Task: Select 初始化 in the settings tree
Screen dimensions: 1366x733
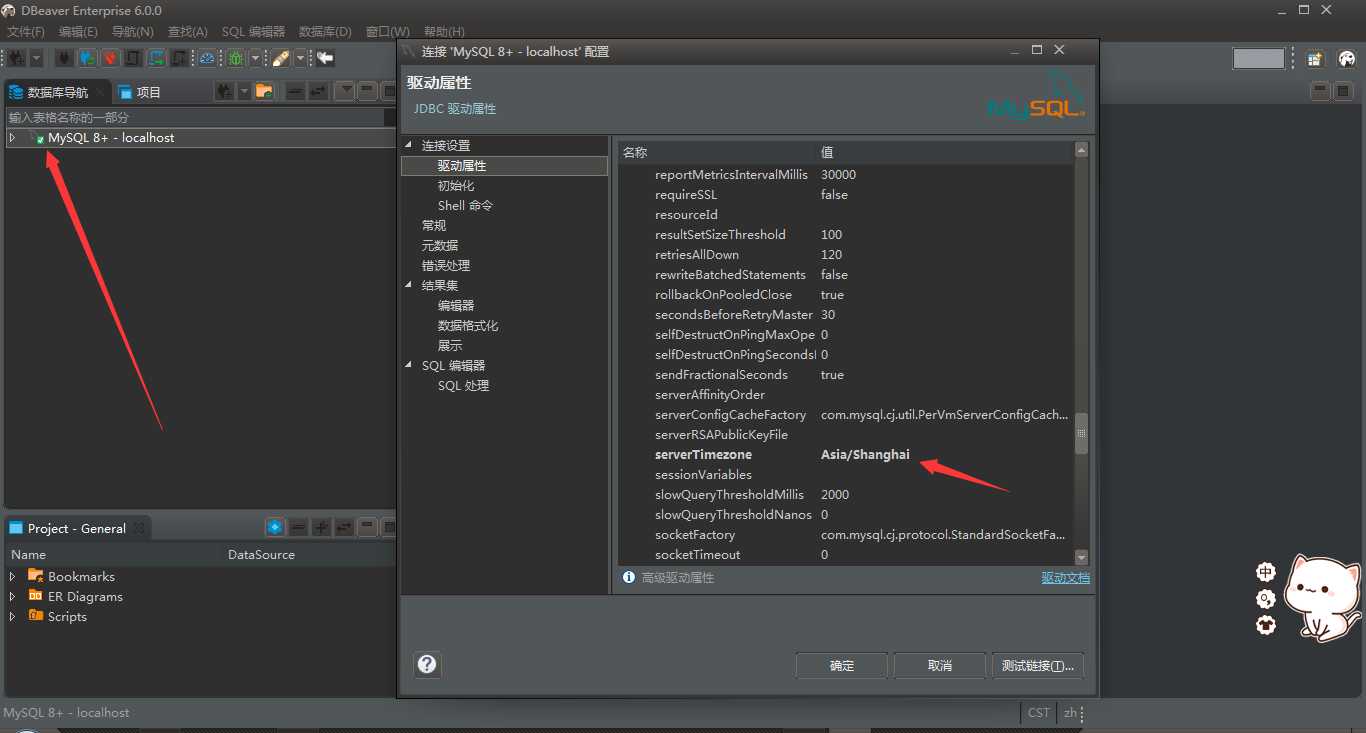Action: (456, 185)
